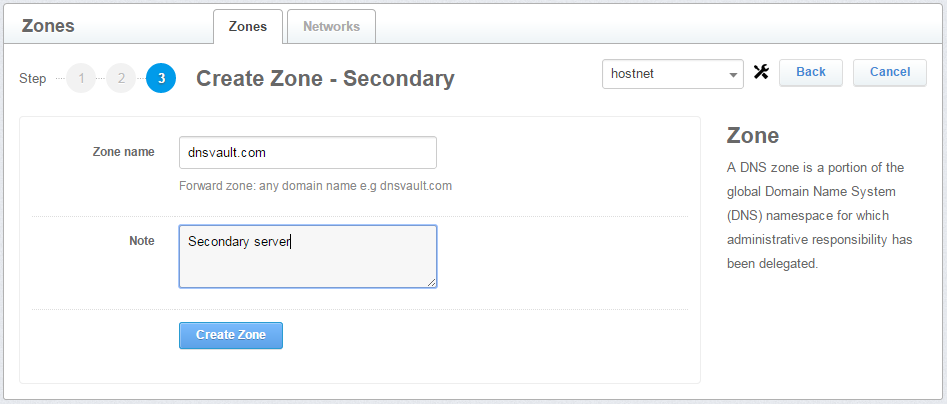The width and height of the screenshot is (947, 404).
Task: Go to wizard step 1 circle
Action: coord(81,78)
